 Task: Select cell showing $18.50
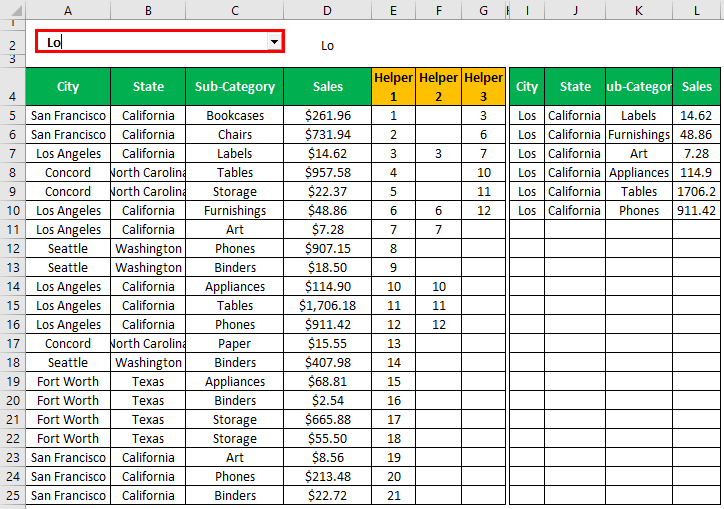point(327,267)
